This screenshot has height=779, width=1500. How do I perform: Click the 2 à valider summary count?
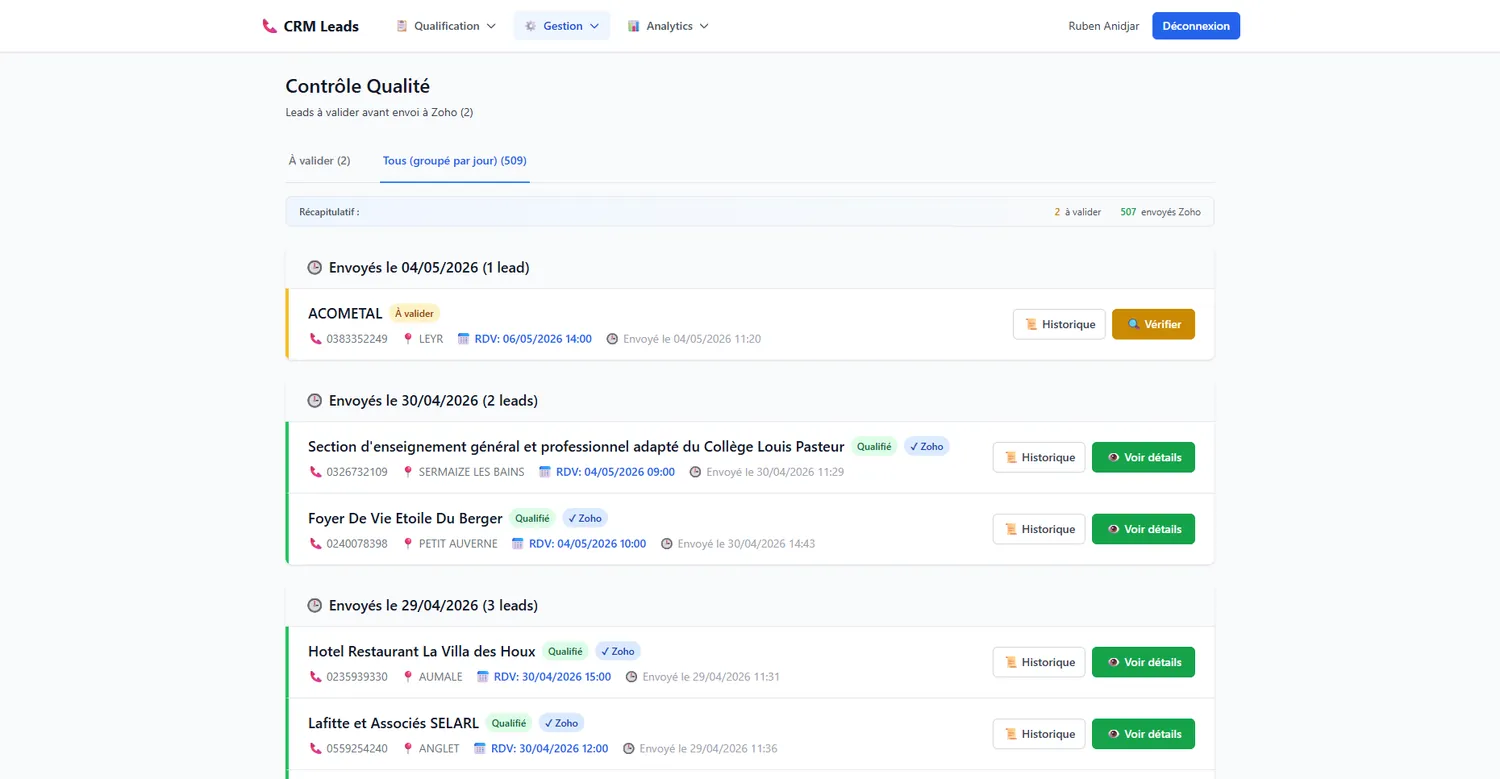pos(1078,212)
